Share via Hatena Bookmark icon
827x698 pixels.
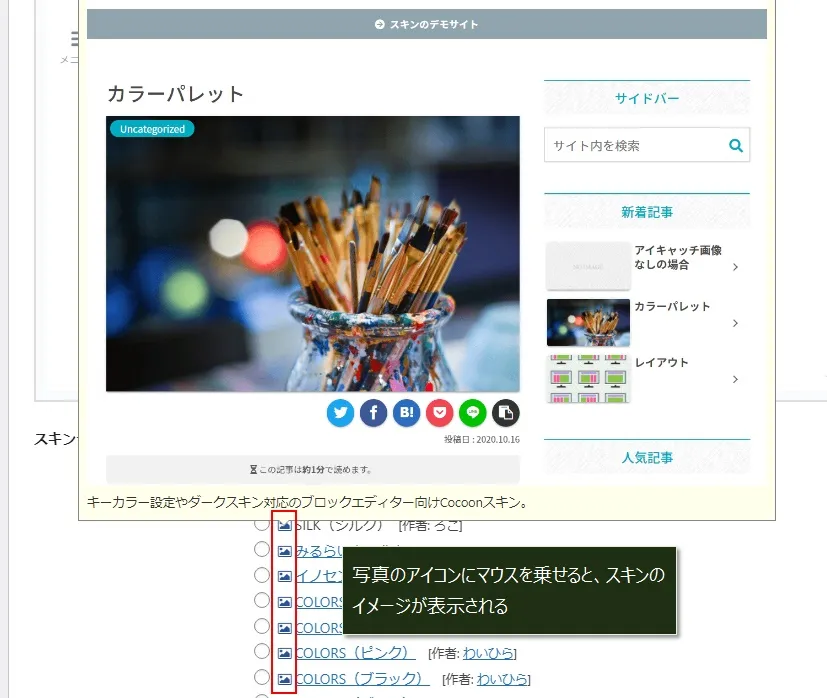pos(406,412)
